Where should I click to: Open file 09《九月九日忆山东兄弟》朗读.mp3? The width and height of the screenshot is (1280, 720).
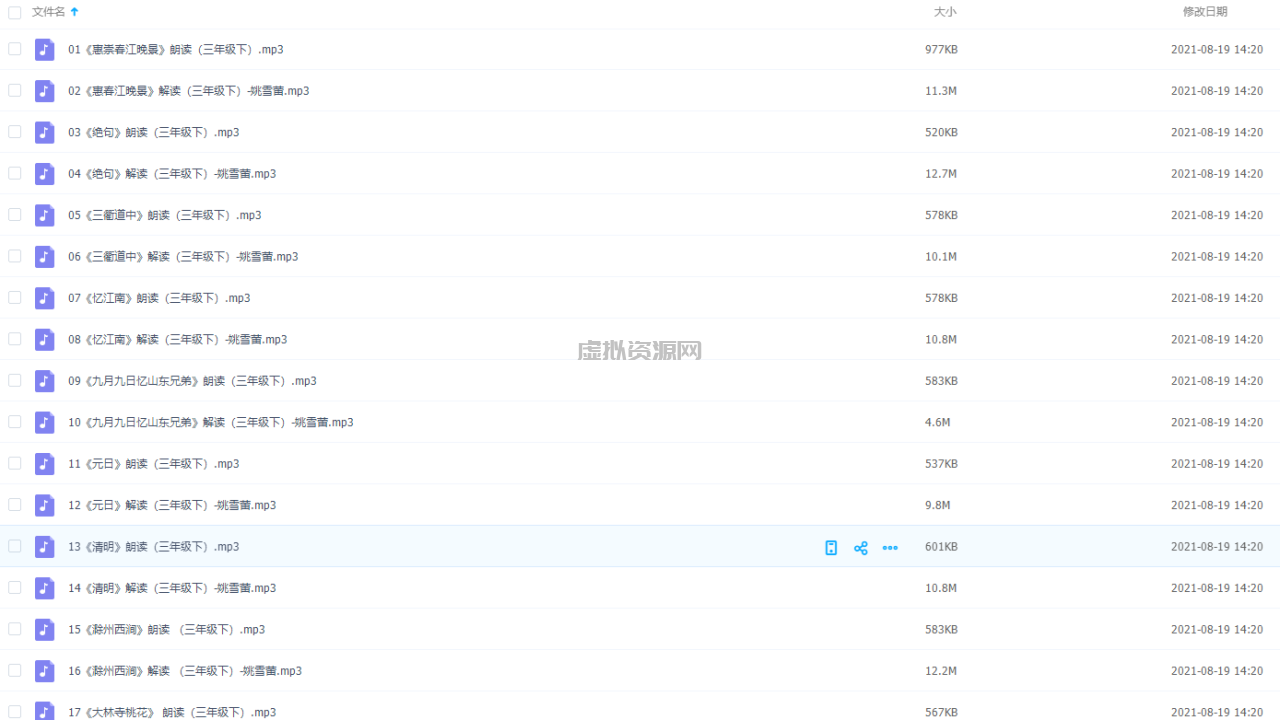click(x=192, y=382)
